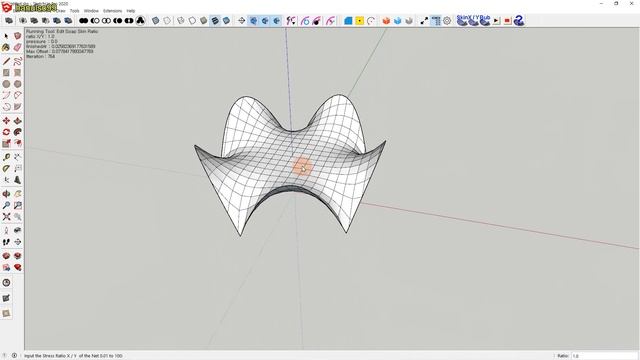
Task: Select the Tape Measure tool
Action: tap(6, 157)
